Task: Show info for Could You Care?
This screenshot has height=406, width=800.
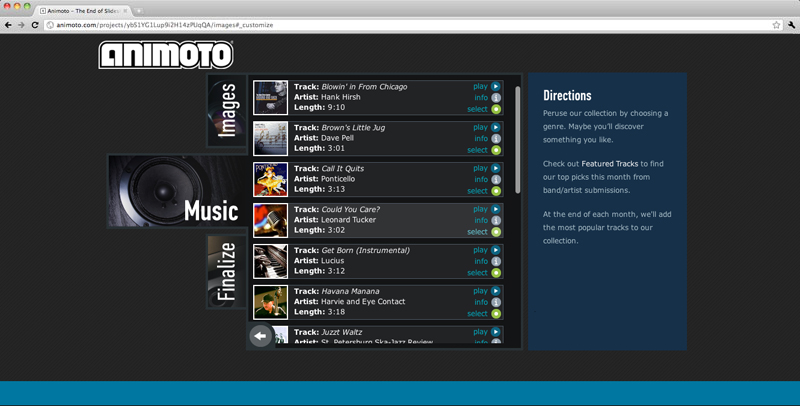Action: coord(487,220)
